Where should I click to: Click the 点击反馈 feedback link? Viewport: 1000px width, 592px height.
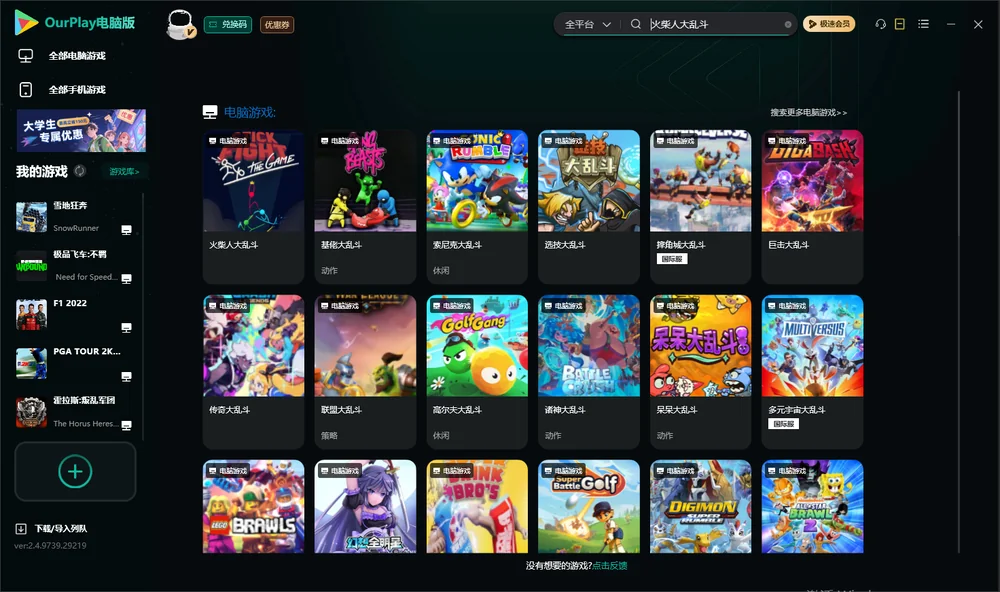pyautogui.click(x=610, y=565)
